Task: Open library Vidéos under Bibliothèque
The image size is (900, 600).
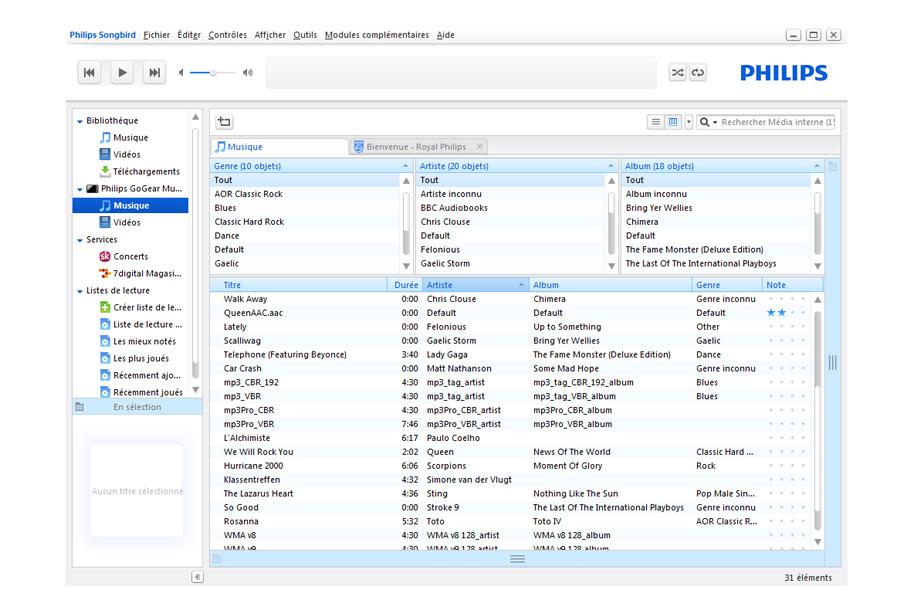Action: click(x=126, y=154)
